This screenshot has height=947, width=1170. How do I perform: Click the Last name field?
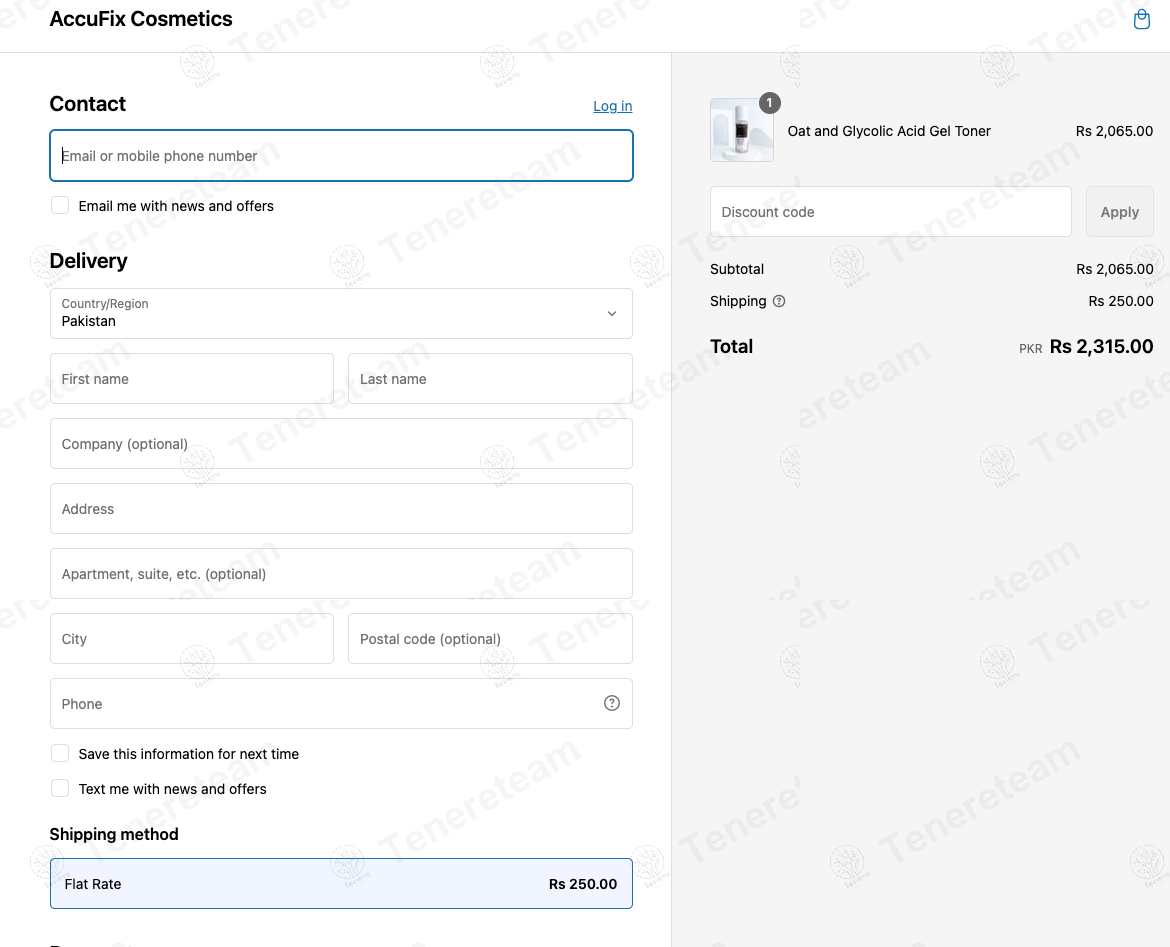click(490, 378)
